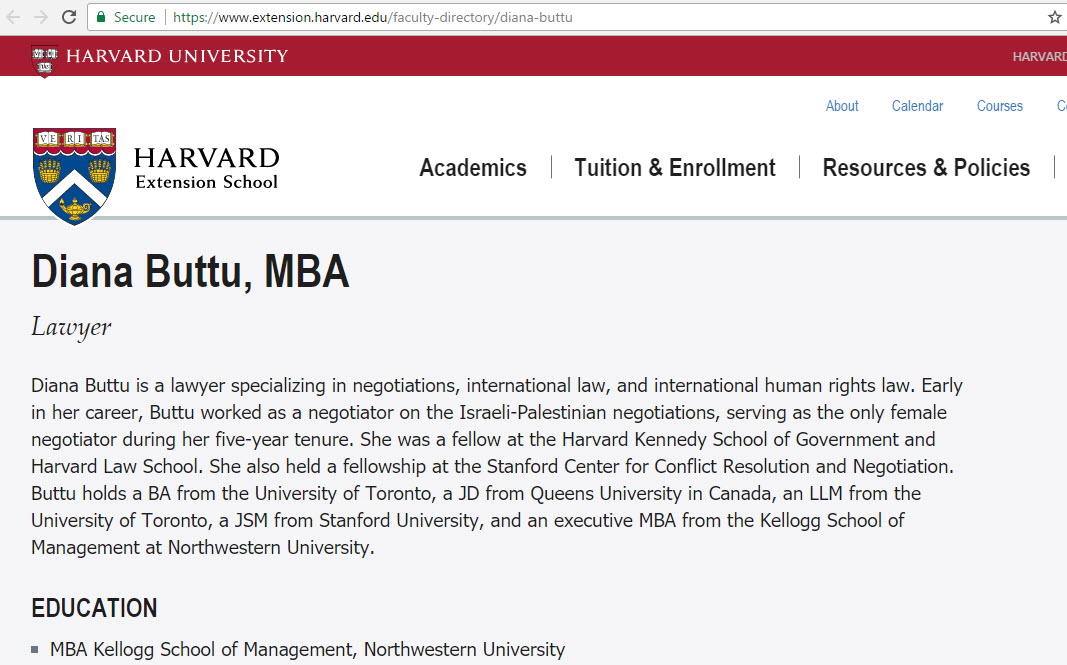Click the small Harvard shield in red banner
The image size is (1067, 665).
[44, 57]
